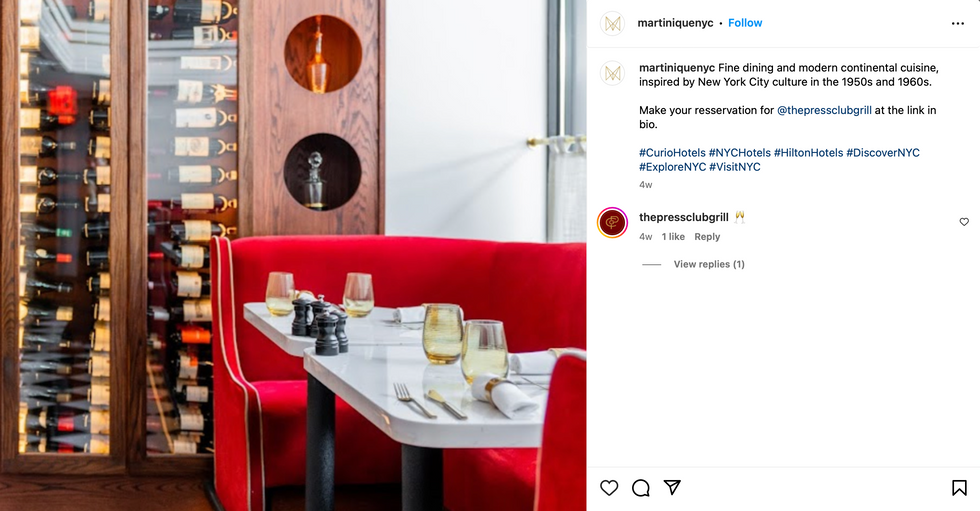Open martiniquenyc username in post header

pos(675,23)
